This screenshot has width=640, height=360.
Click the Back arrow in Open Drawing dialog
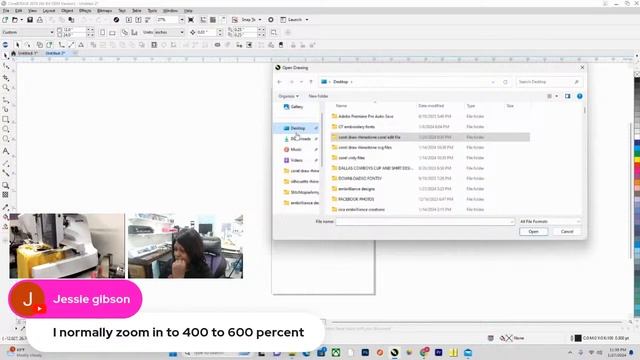click(x=280, y=82)
